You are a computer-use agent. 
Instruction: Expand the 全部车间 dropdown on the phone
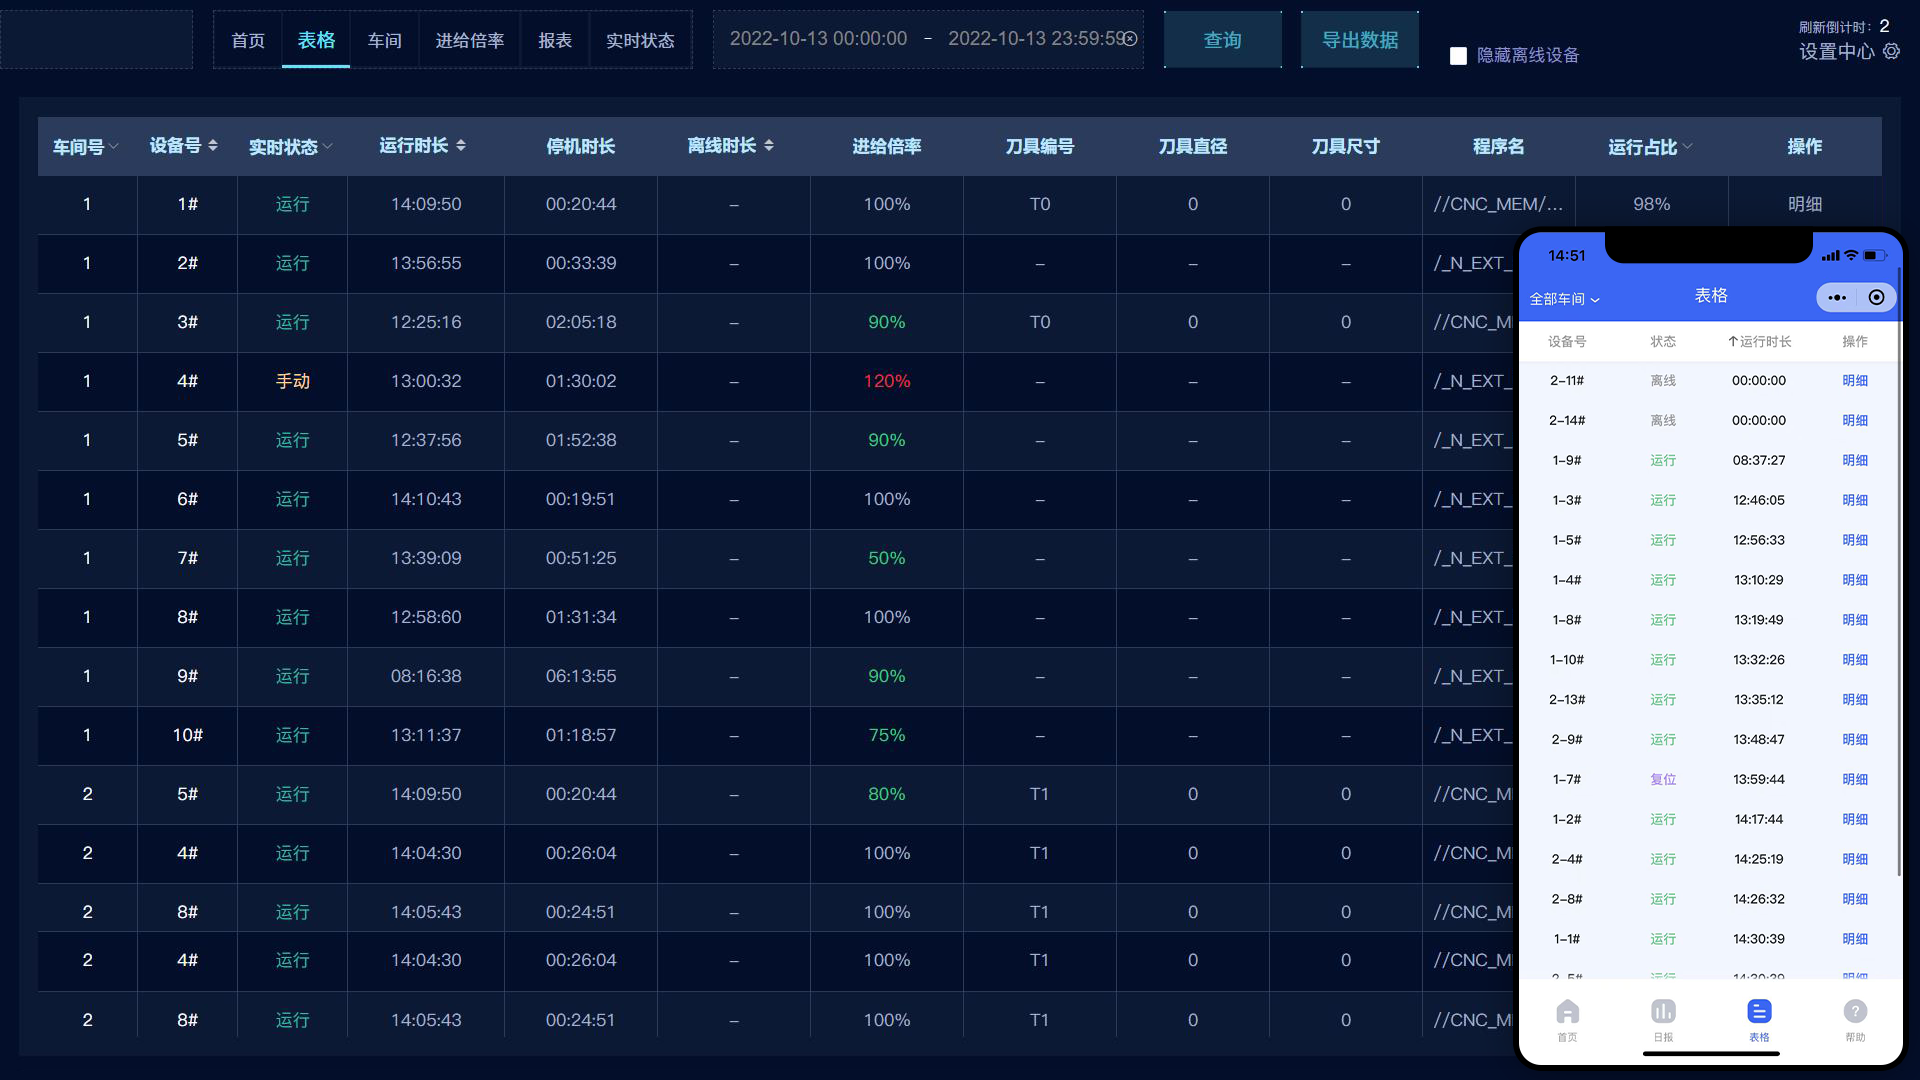point(1565,299)
